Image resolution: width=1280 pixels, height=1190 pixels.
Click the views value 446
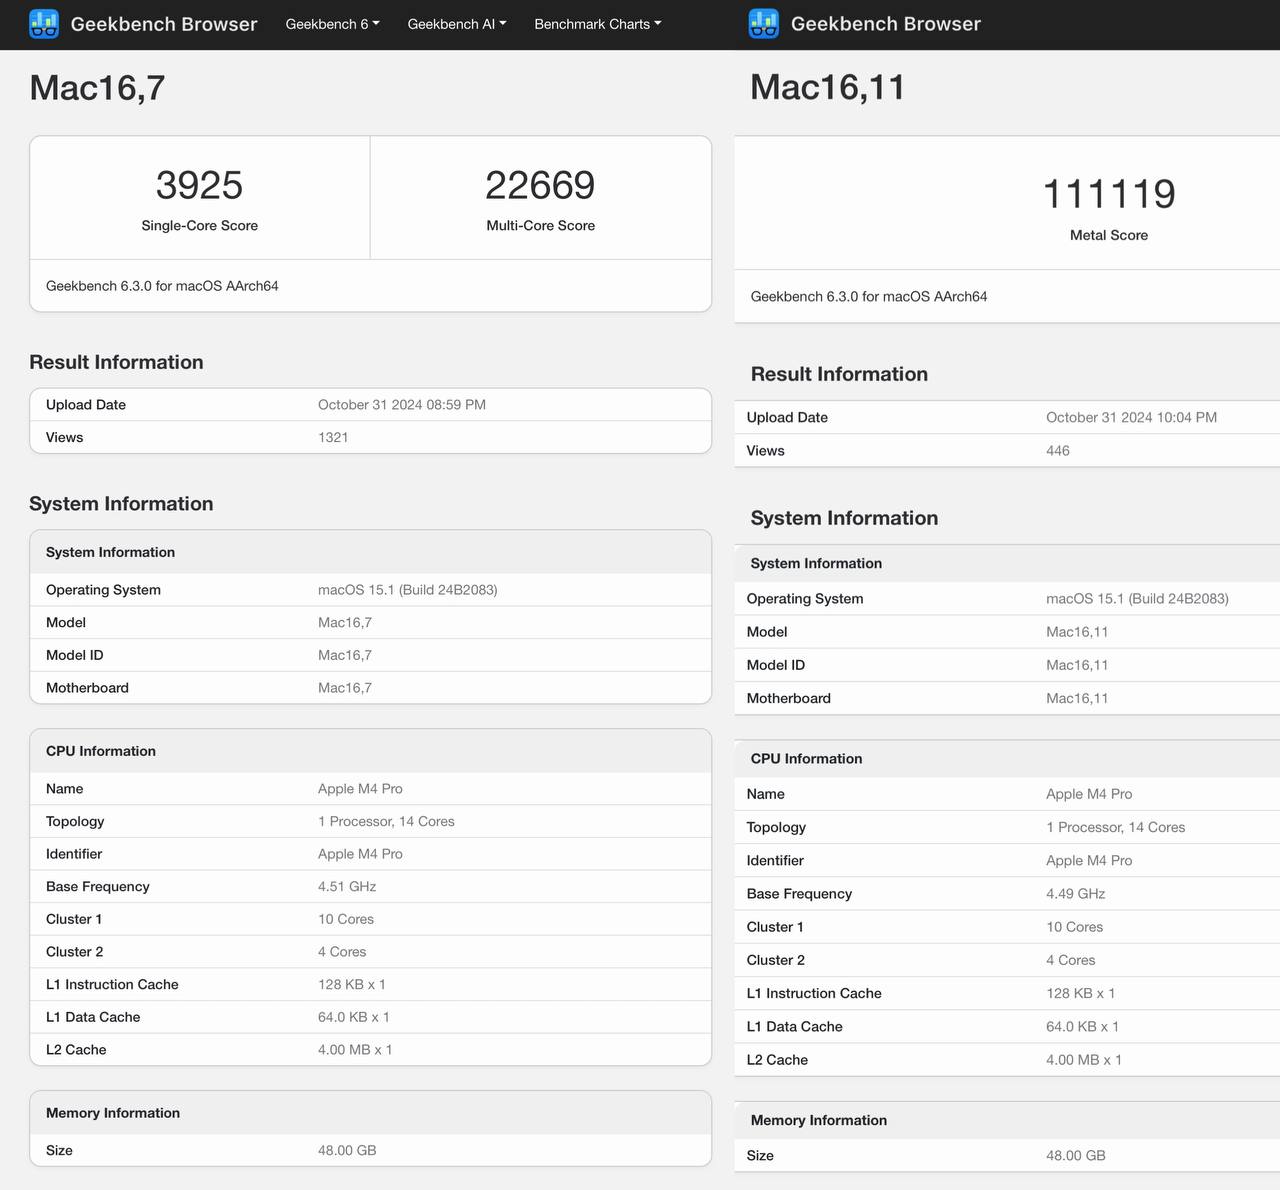click(1058, 451)
